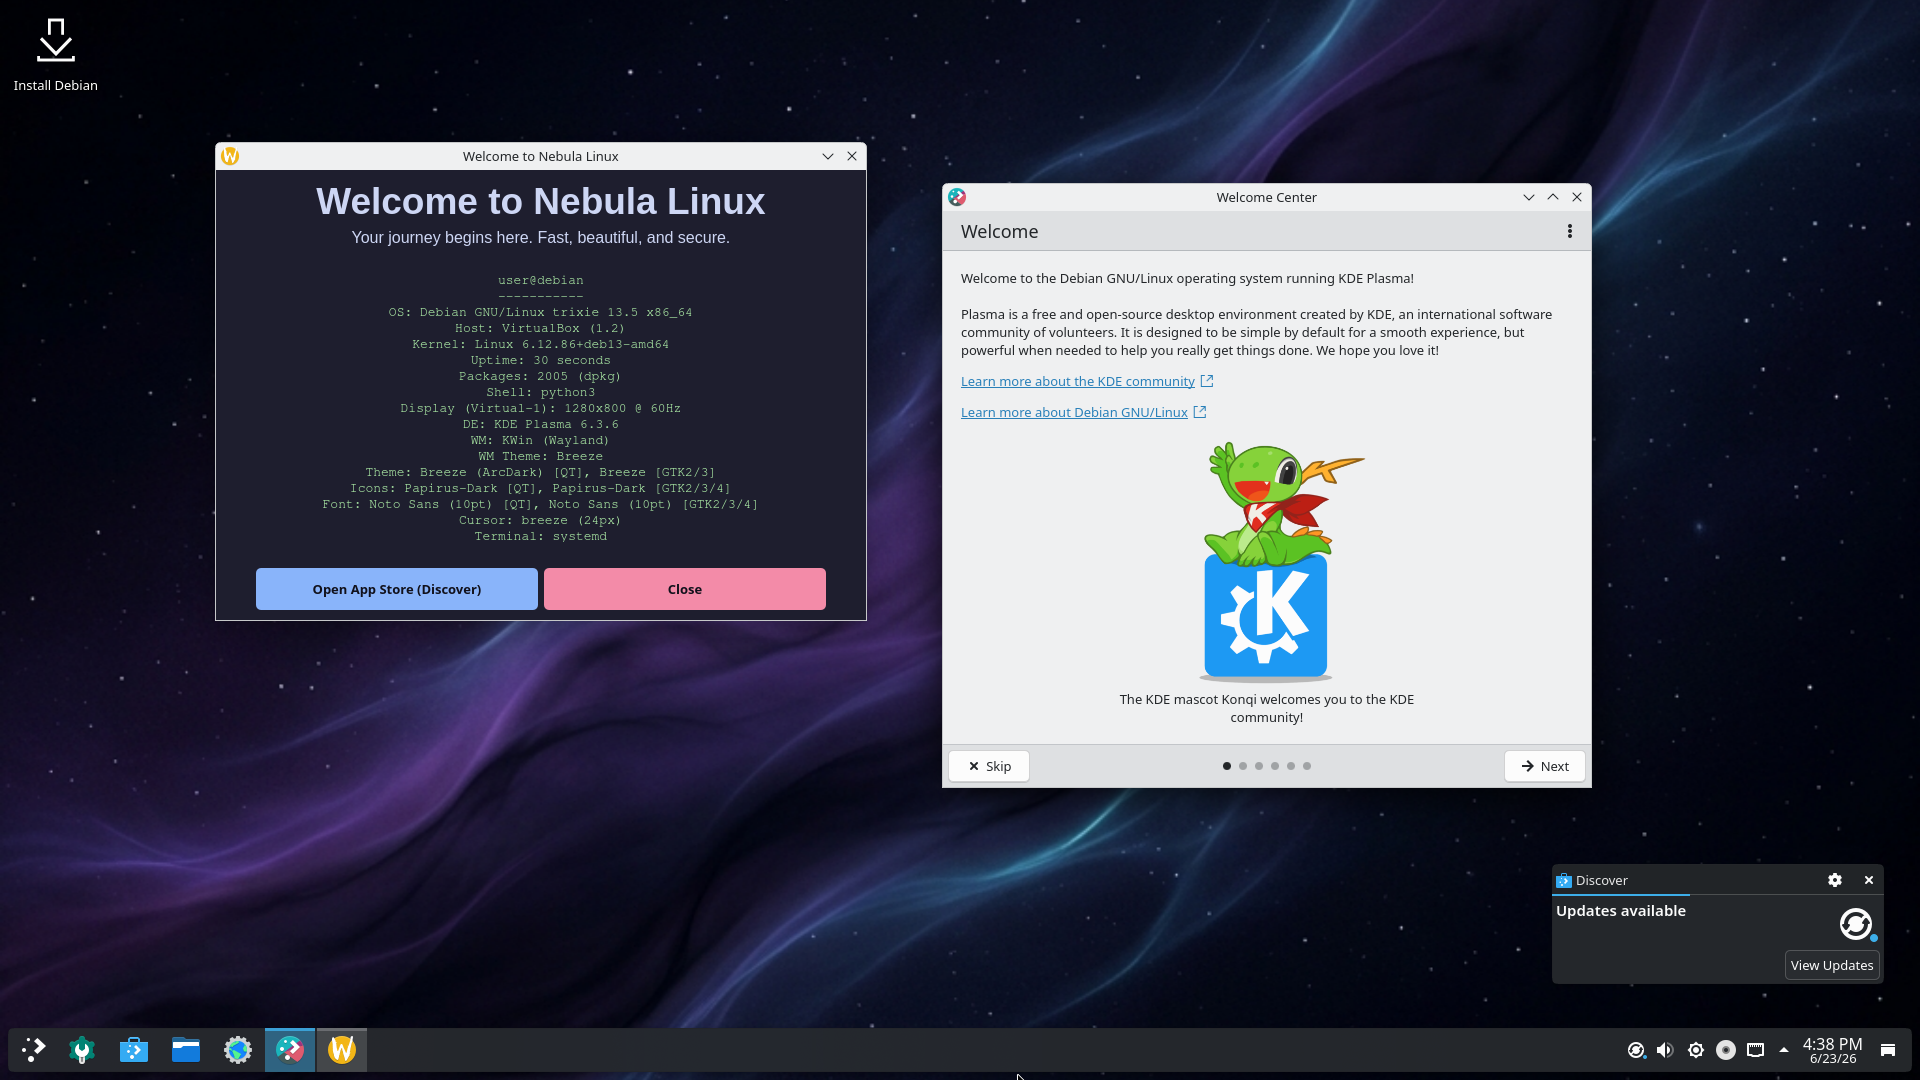Open System Settings globe-gear taskbar icon

click(x=238, y=1049)
